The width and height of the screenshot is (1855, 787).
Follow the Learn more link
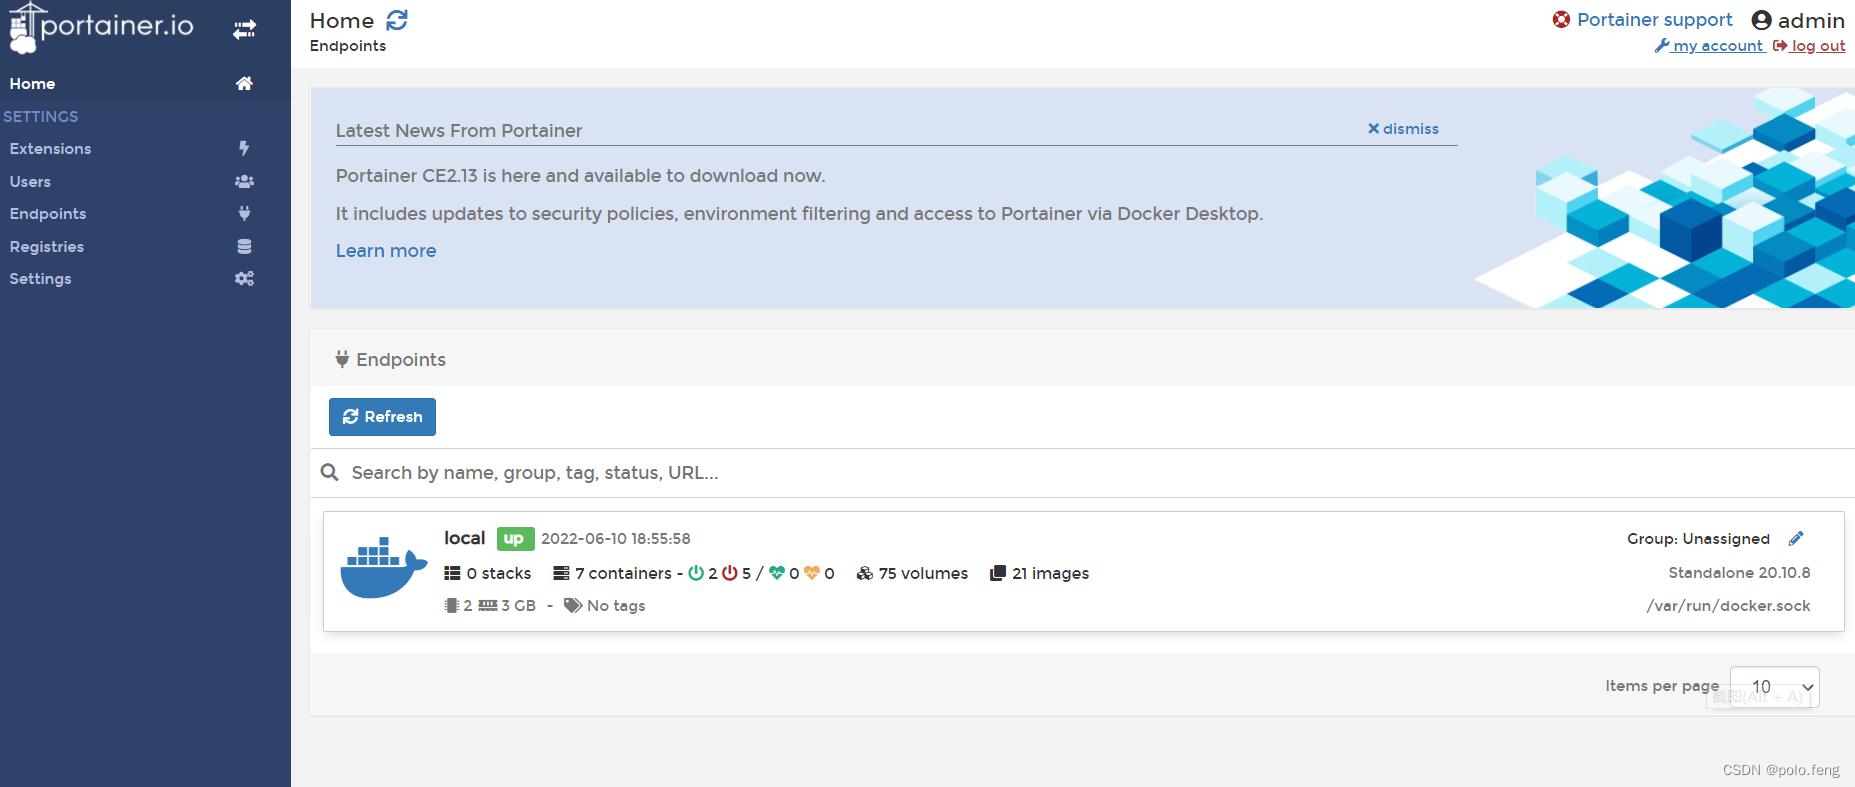(386, 251)
